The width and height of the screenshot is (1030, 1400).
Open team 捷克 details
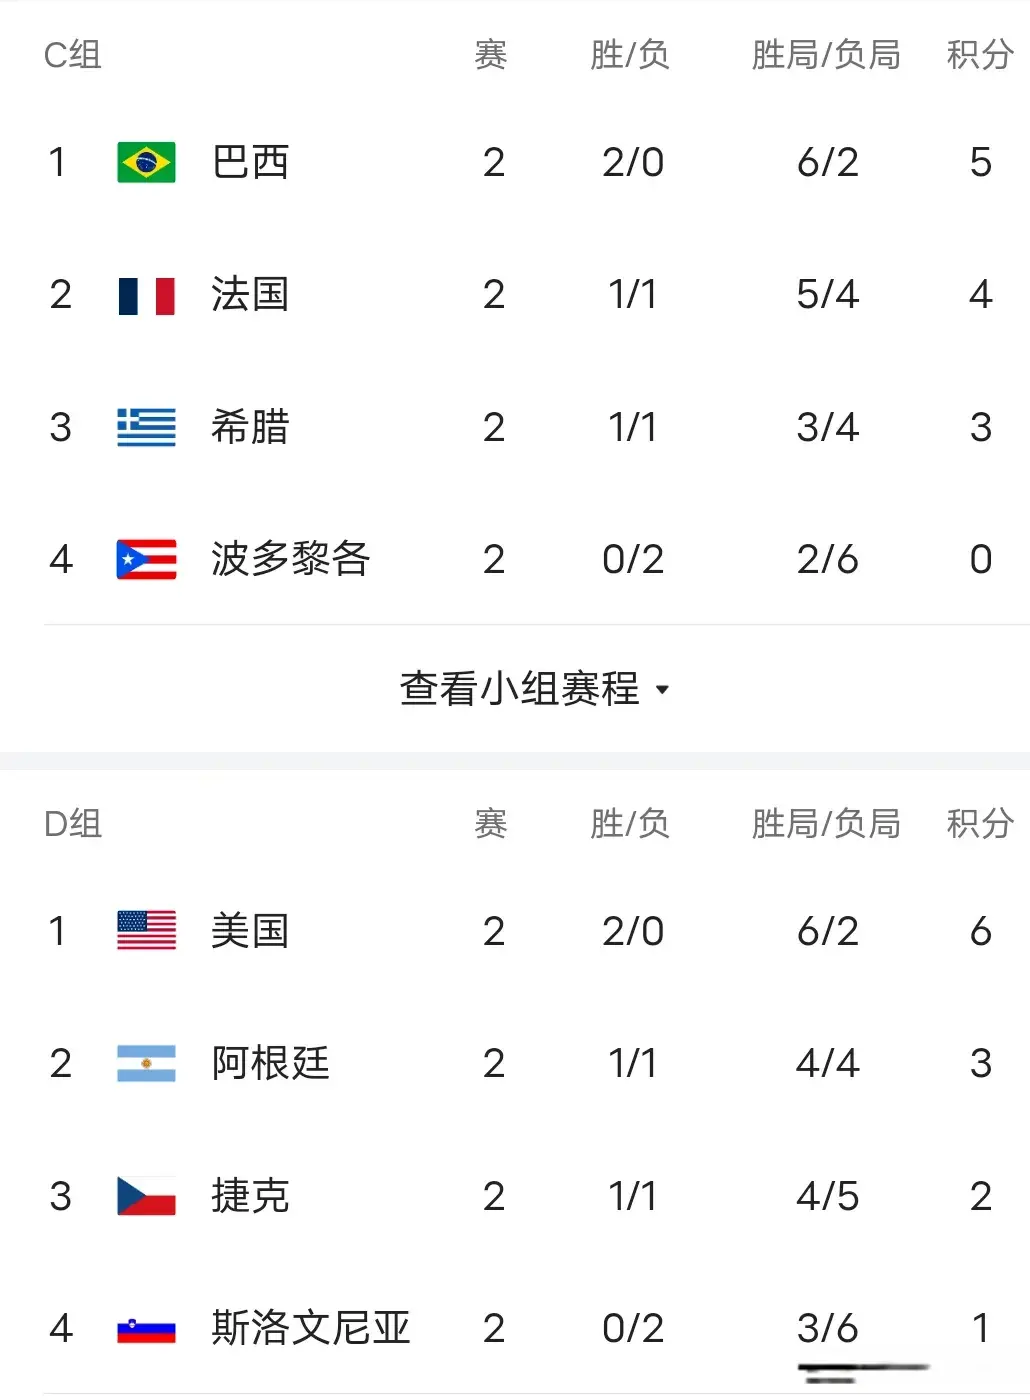click(250, 1196)
